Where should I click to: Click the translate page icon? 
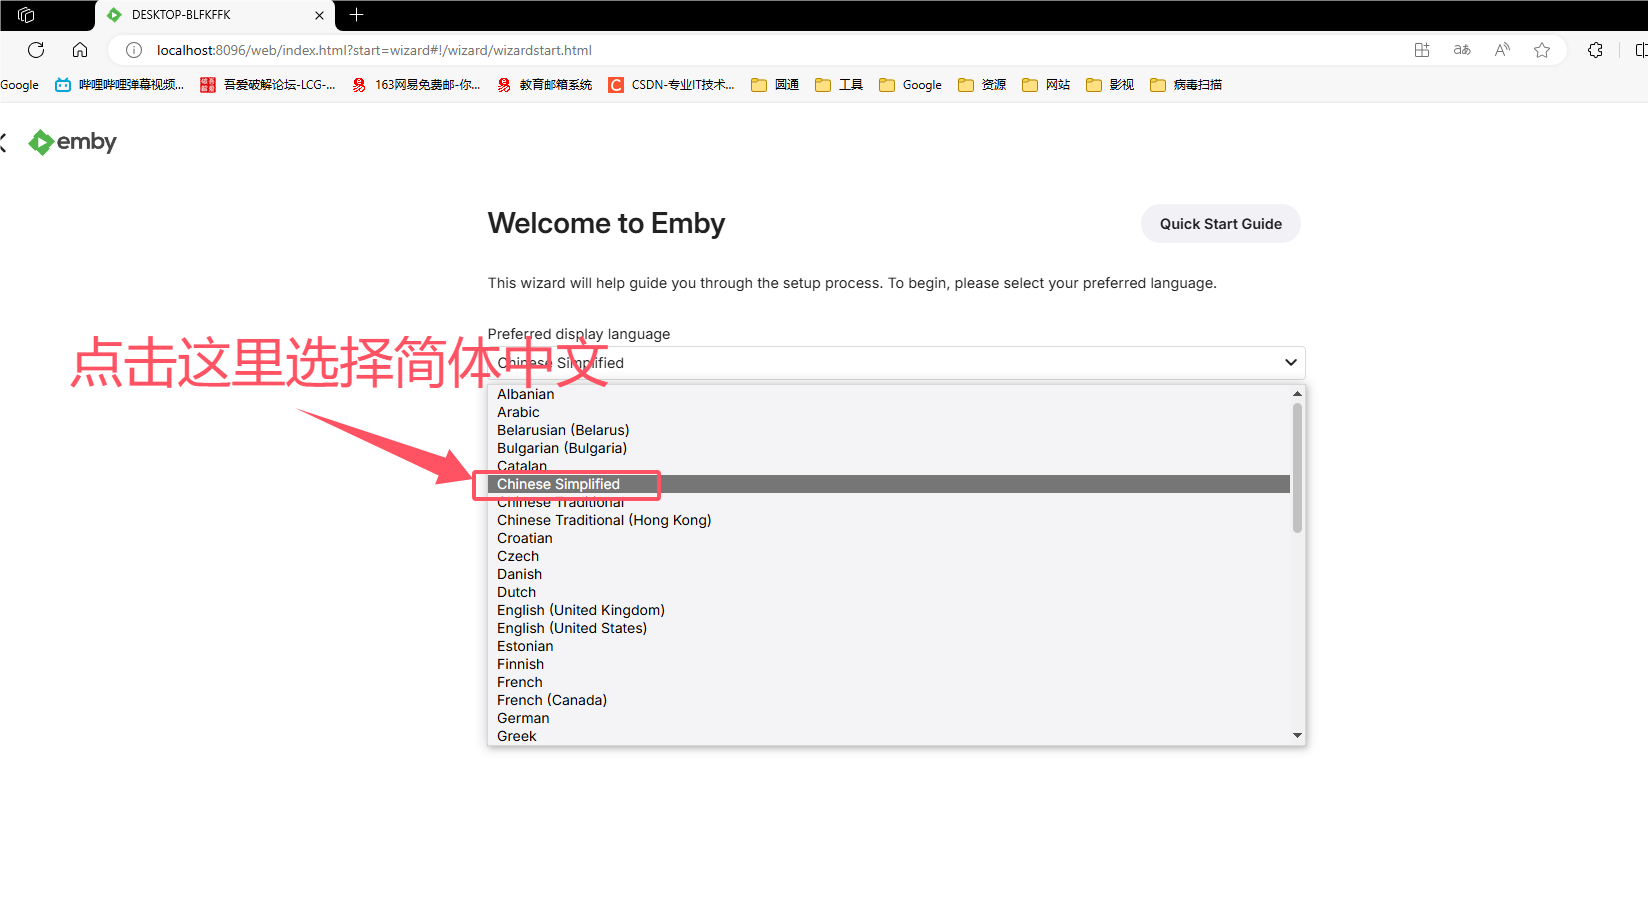click(x=1462, y=50)
